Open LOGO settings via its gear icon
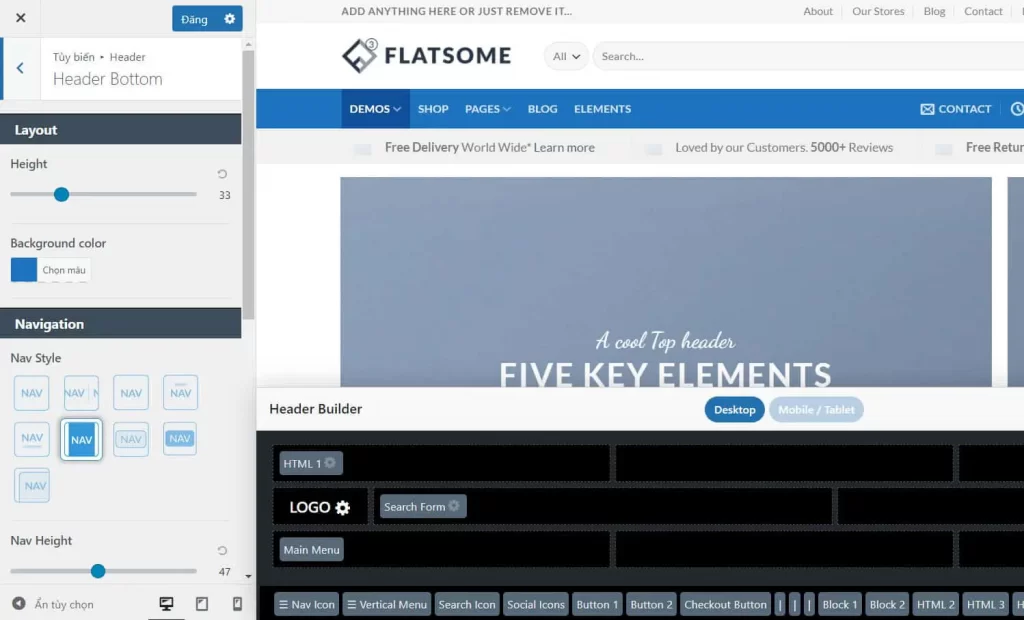This screenshot has height=620, width=1024. click(x=345, y=507)
